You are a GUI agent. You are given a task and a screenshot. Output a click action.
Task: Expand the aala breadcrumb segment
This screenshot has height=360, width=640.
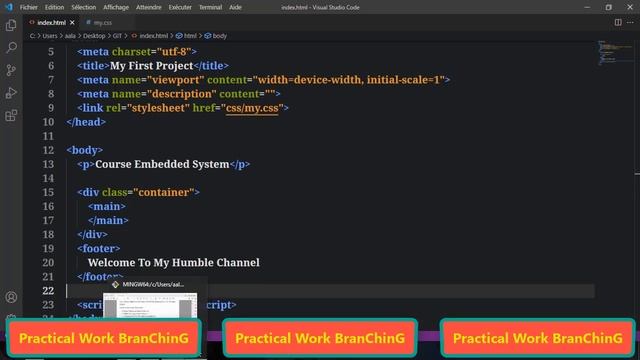70,36
